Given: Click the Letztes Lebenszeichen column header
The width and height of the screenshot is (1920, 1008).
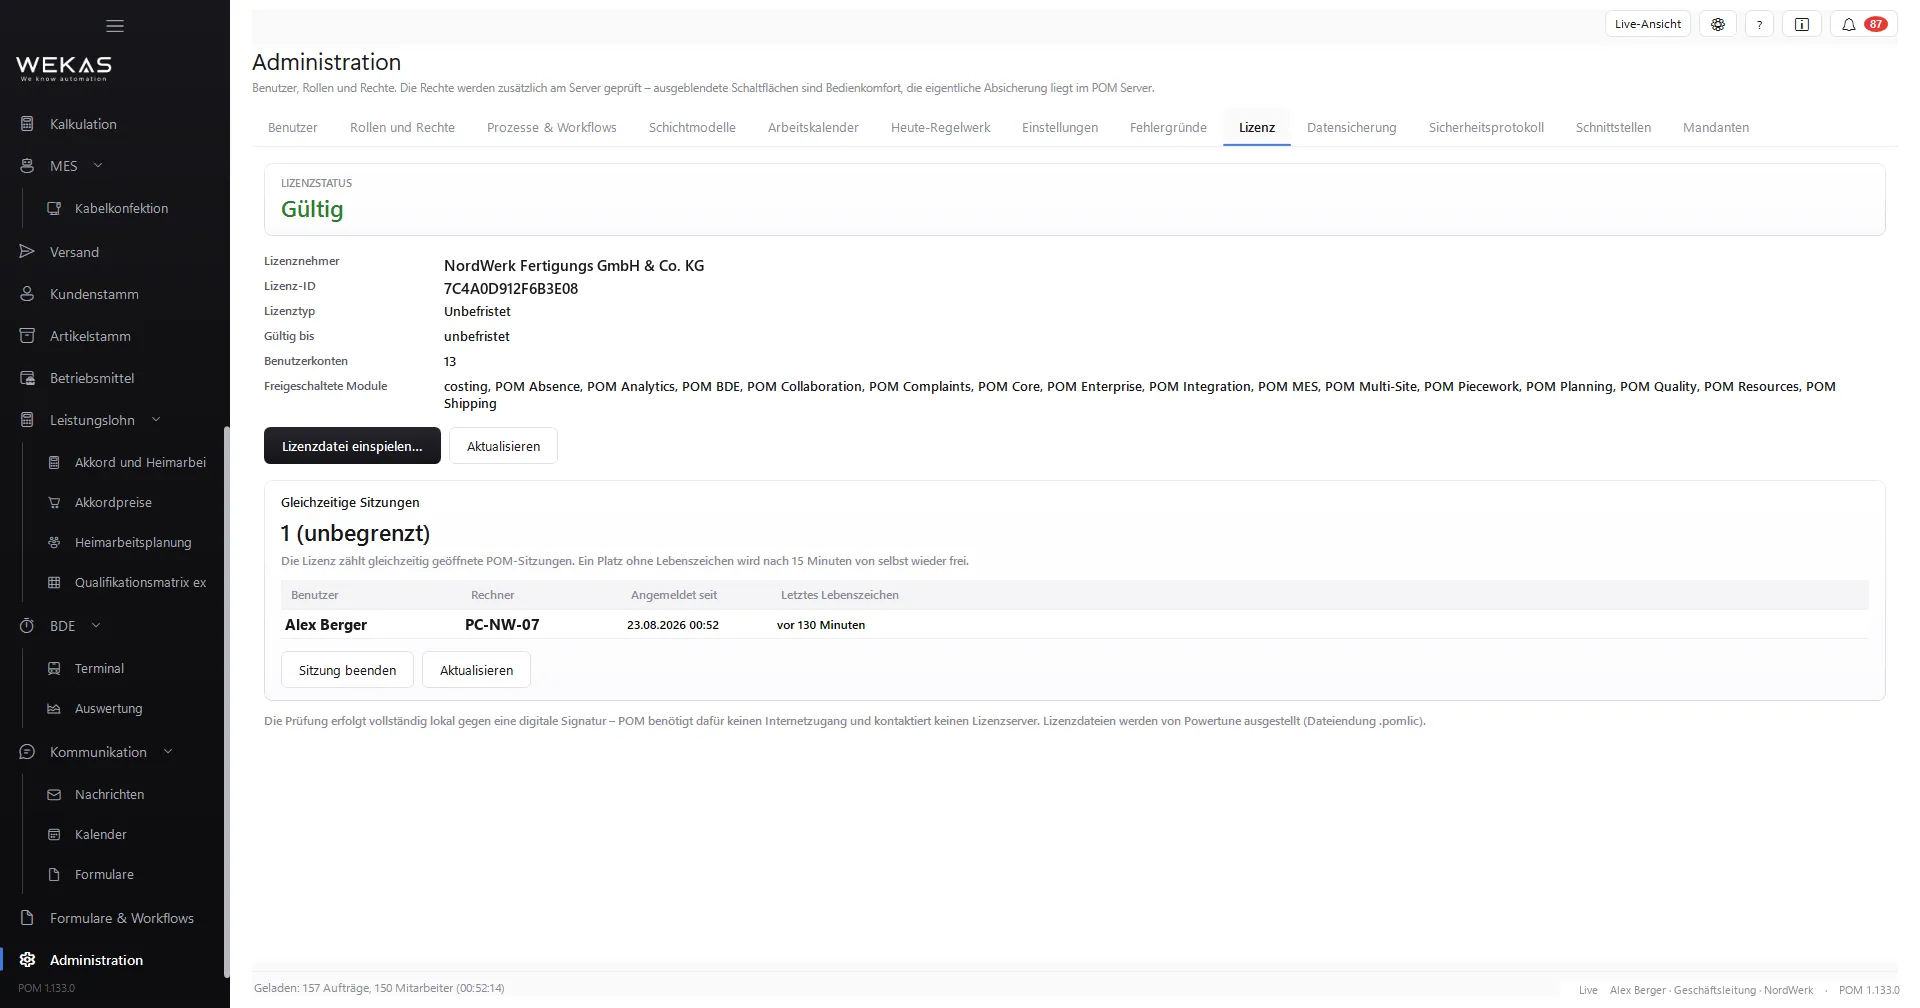Looking at the screenshot, I should click(840, 595).
